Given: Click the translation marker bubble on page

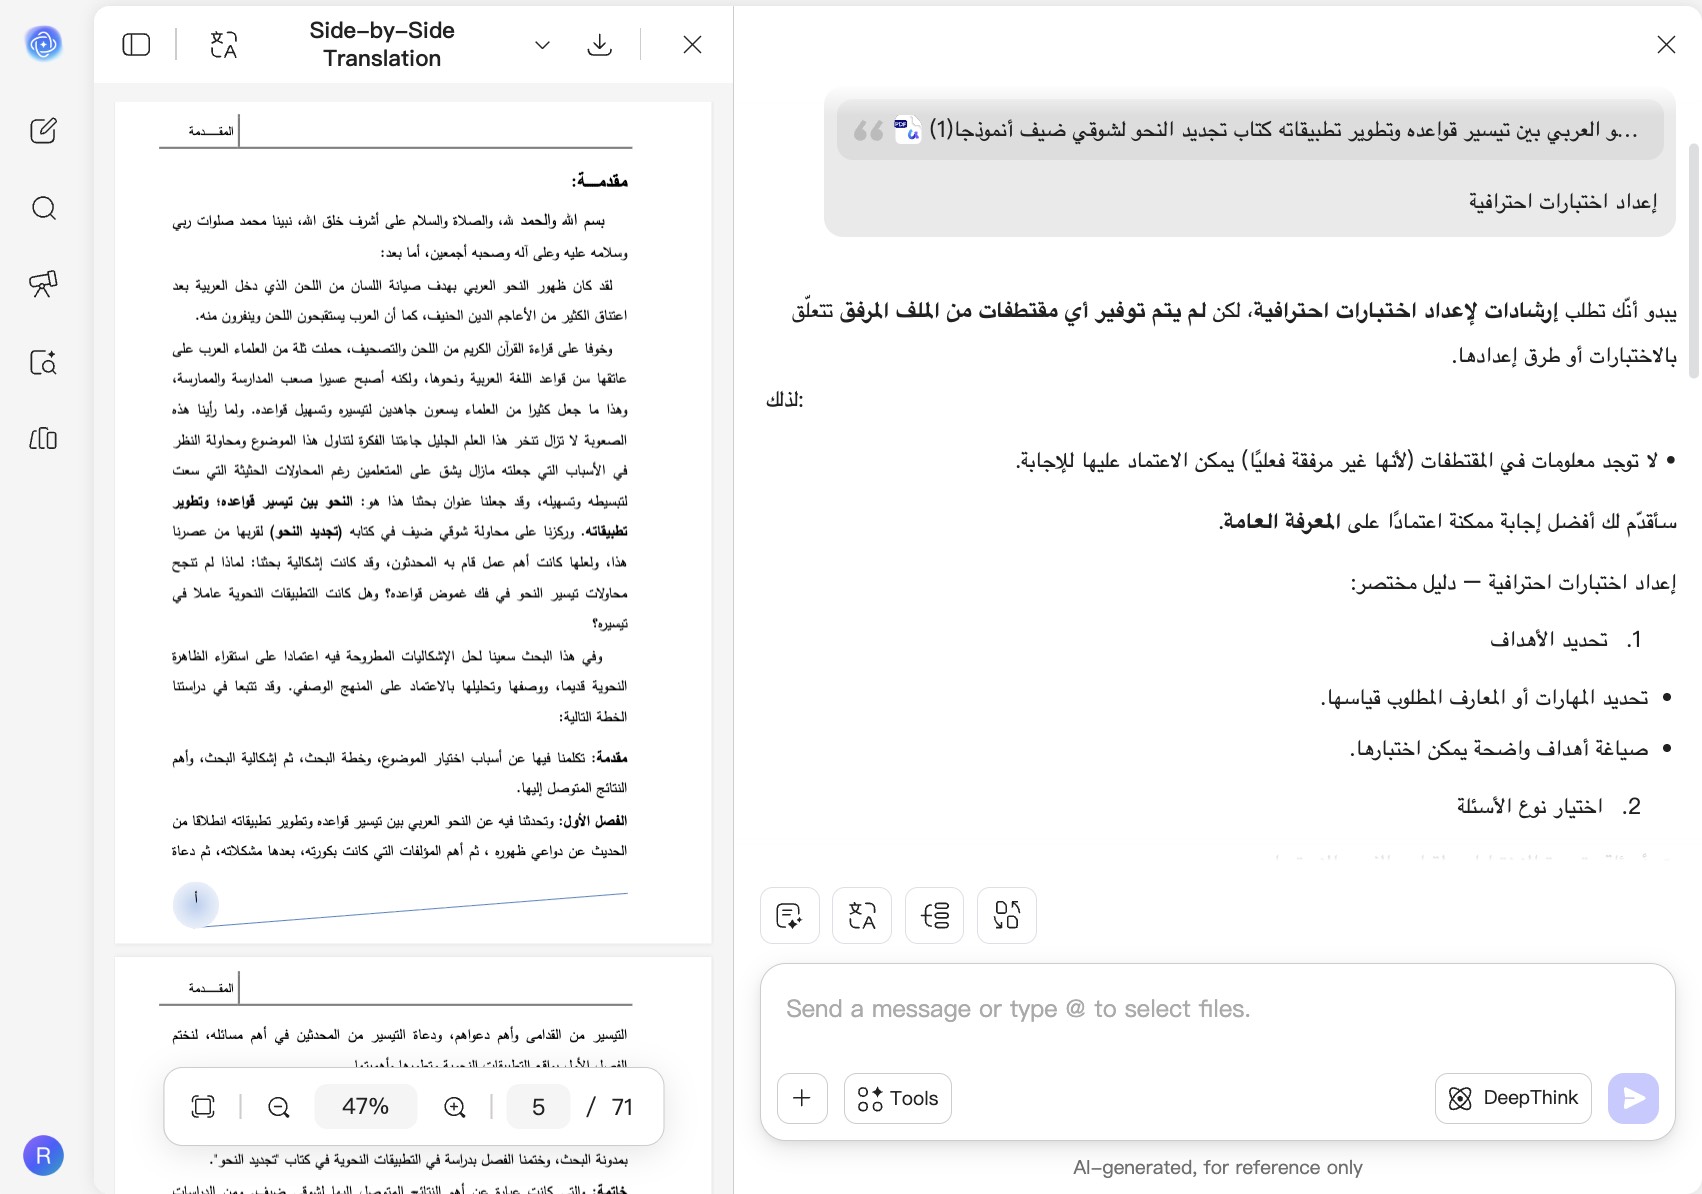Looking at the screenshot, I should 196,904.
